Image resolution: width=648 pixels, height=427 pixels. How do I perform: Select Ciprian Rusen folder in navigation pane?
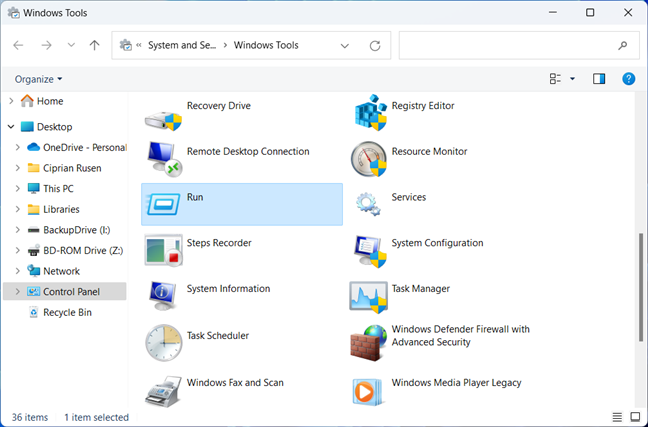coord(64,168)
